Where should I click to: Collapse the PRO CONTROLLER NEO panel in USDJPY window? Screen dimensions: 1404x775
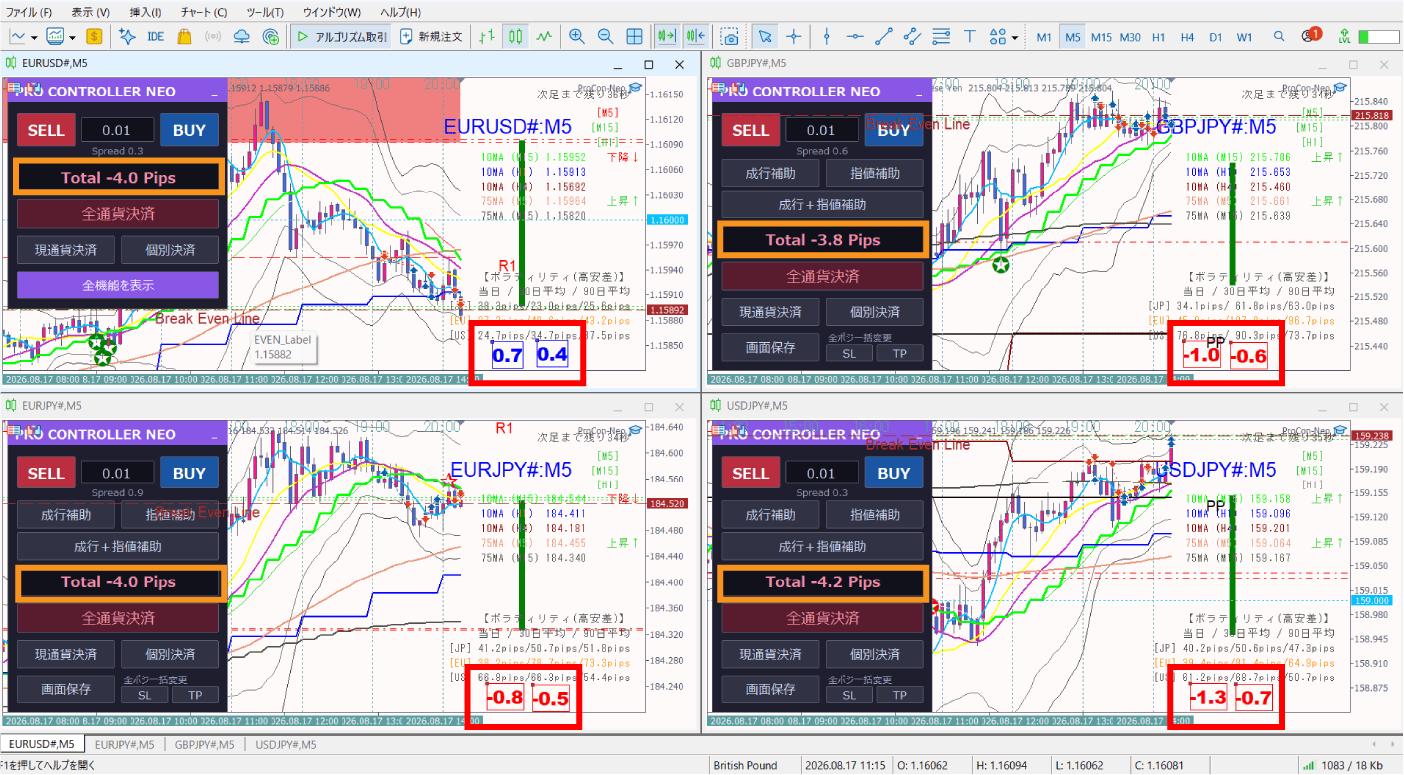coord(918,434)
